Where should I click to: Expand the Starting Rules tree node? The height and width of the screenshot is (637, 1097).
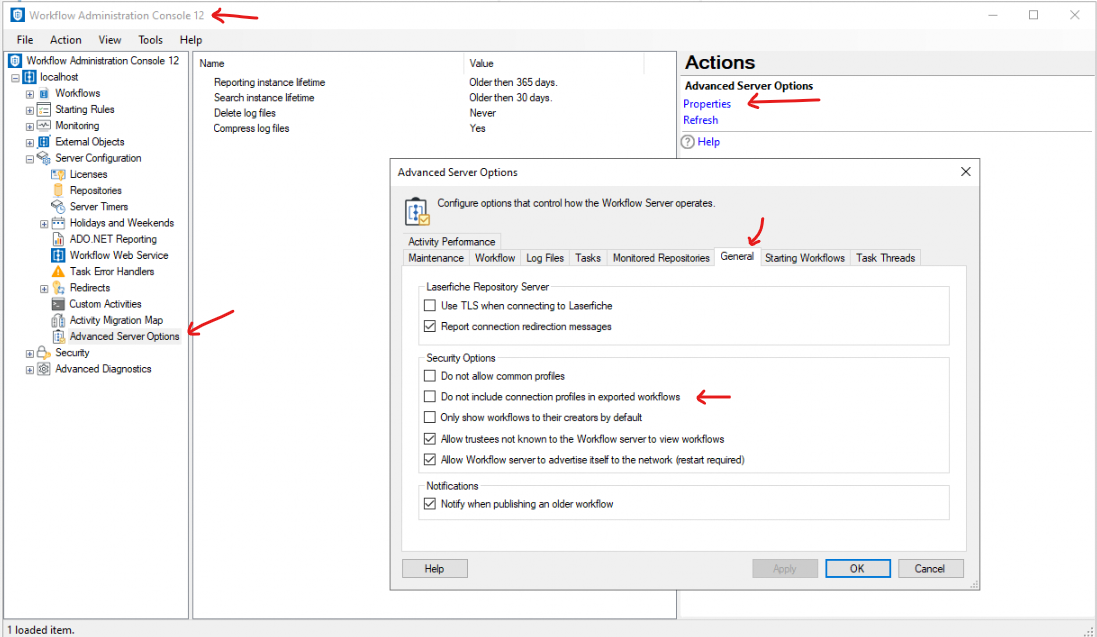click(x=29, y=110)
